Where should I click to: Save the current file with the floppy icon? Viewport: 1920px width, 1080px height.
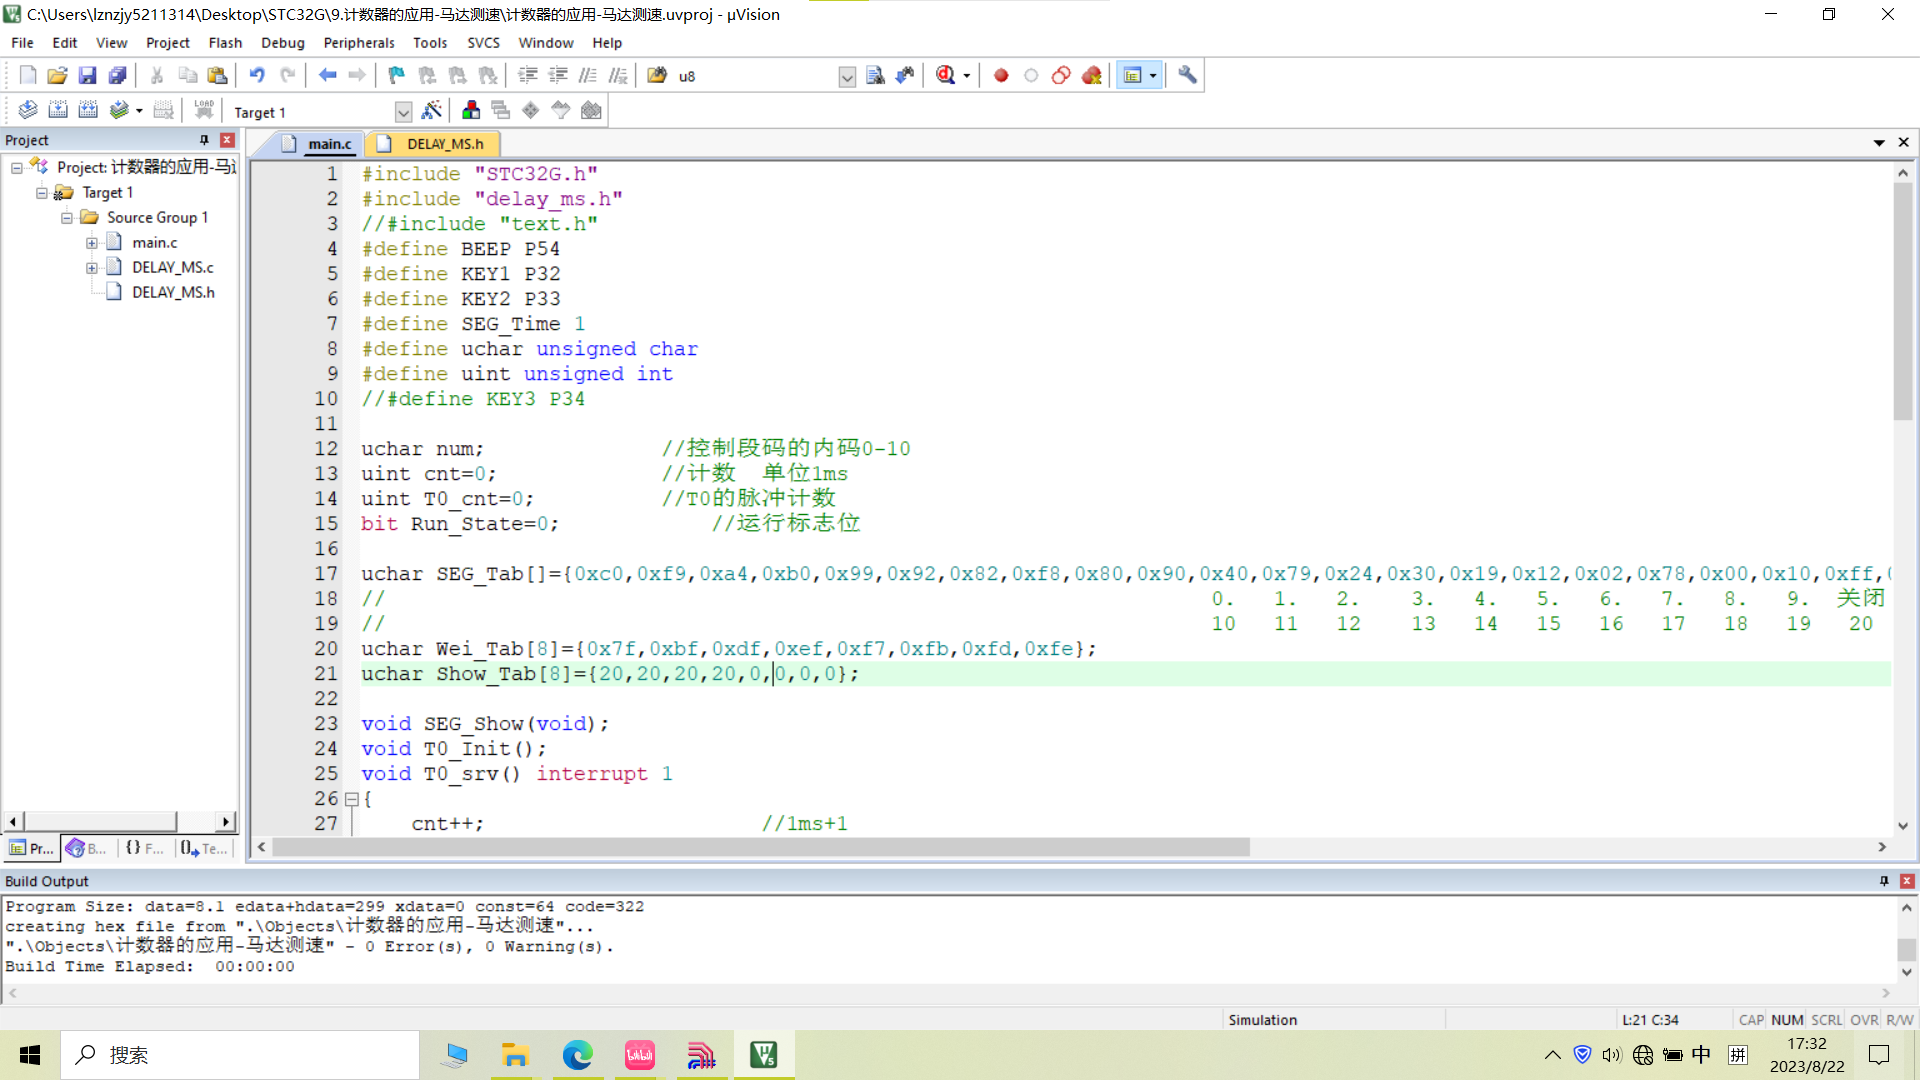(88, 75)
